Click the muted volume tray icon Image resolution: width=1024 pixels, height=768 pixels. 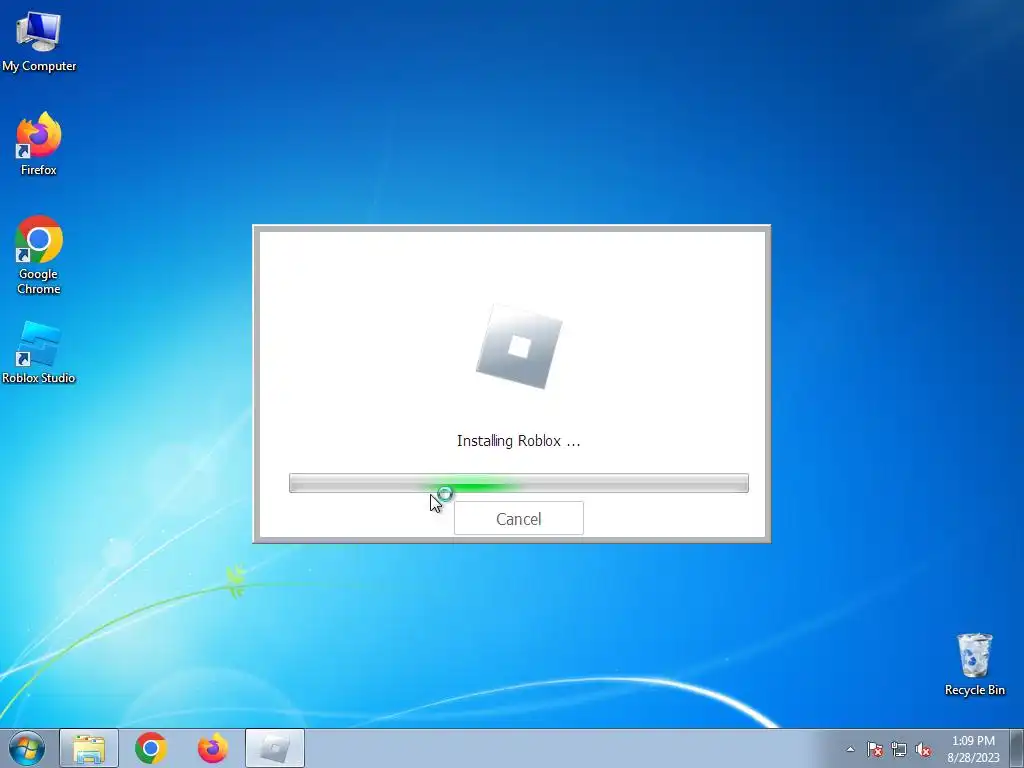(923, 749)
